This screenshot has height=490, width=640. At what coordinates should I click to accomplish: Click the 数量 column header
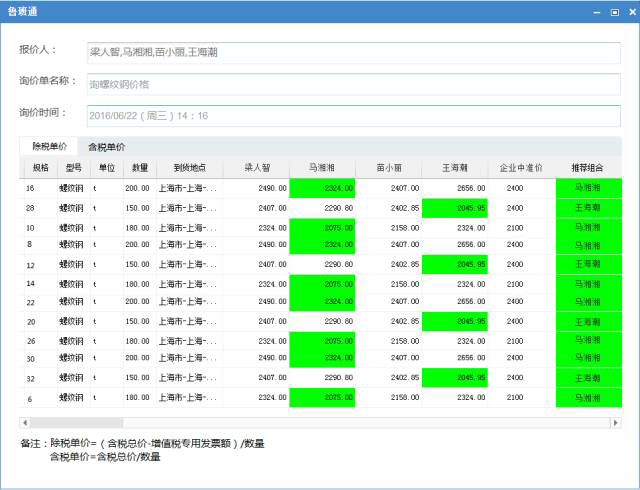coord(139,167)
